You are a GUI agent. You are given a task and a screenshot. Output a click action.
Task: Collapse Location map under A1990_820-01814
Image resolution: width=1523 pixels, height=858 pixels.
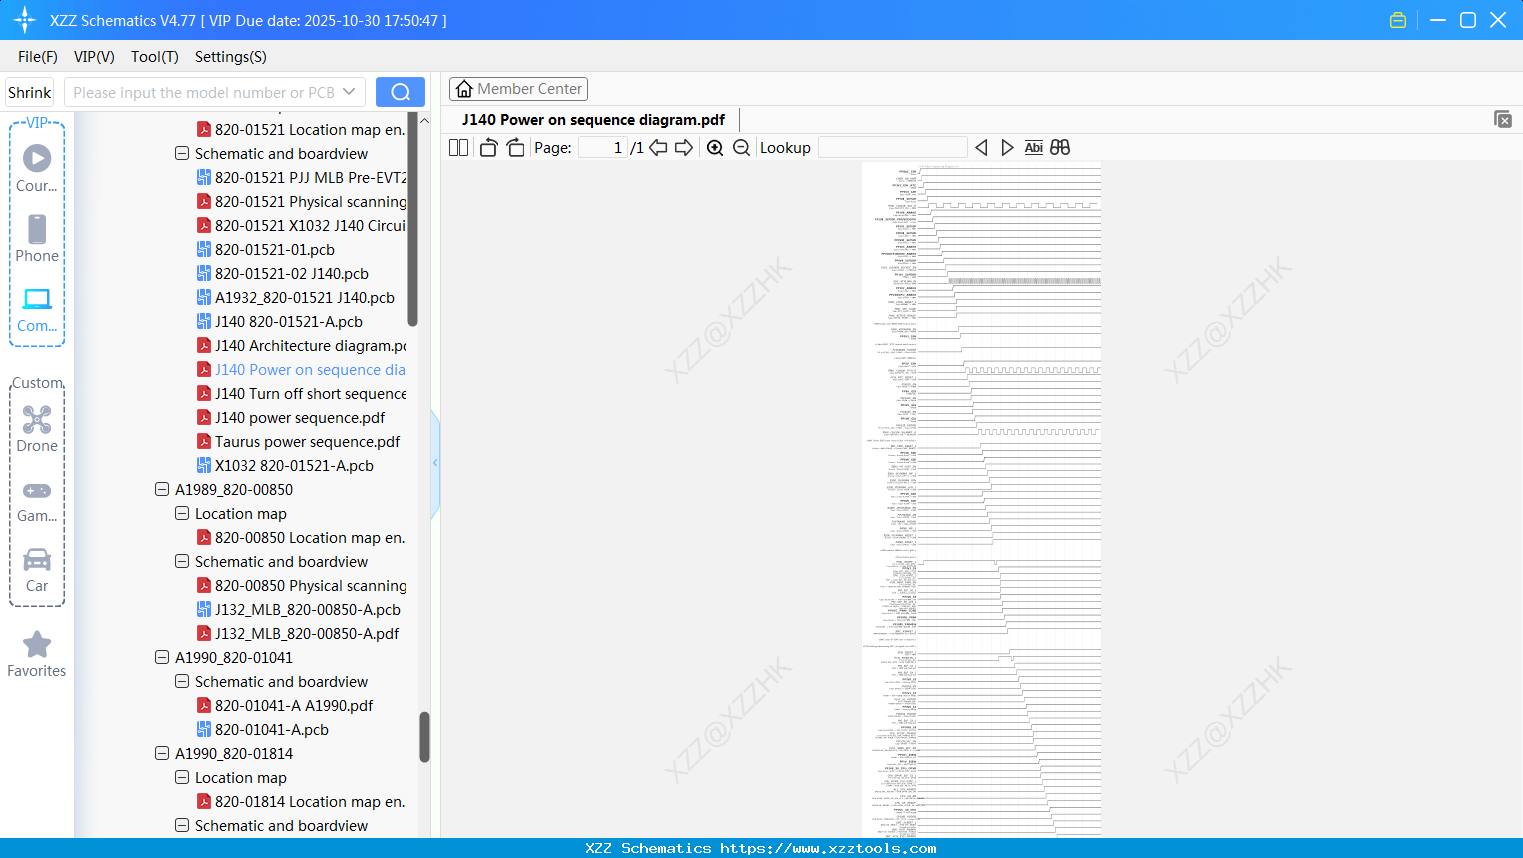182,777
